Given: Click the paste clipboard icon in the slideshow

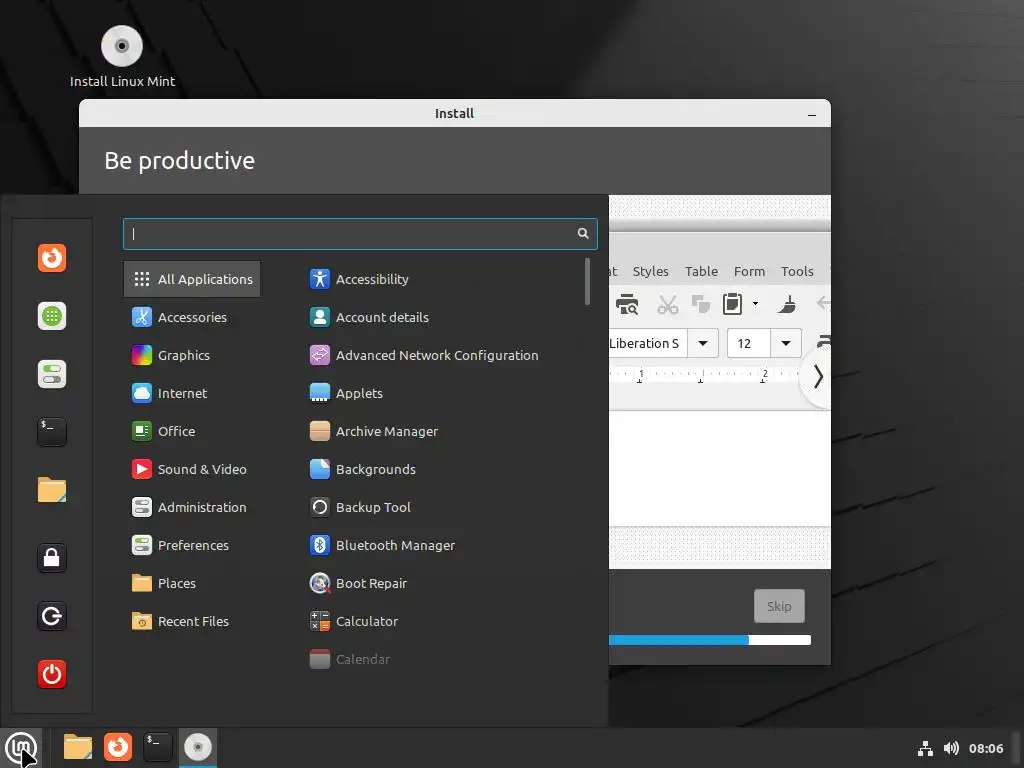Looking at the screenshot, I should (x=733, y=304).
